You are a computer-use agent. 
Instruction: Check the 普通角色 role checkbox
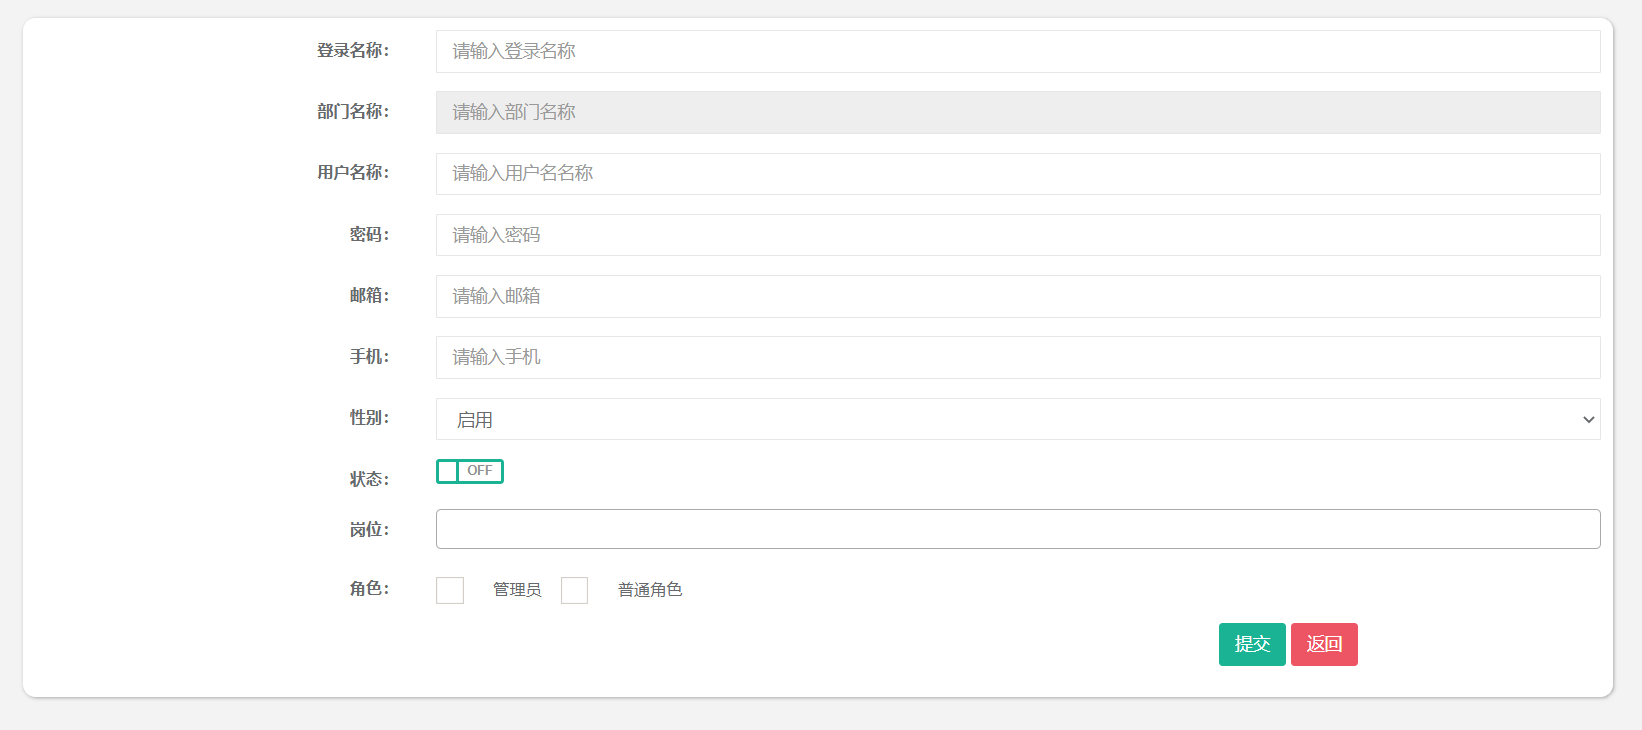pyautogui.click(x=574, y=590)
